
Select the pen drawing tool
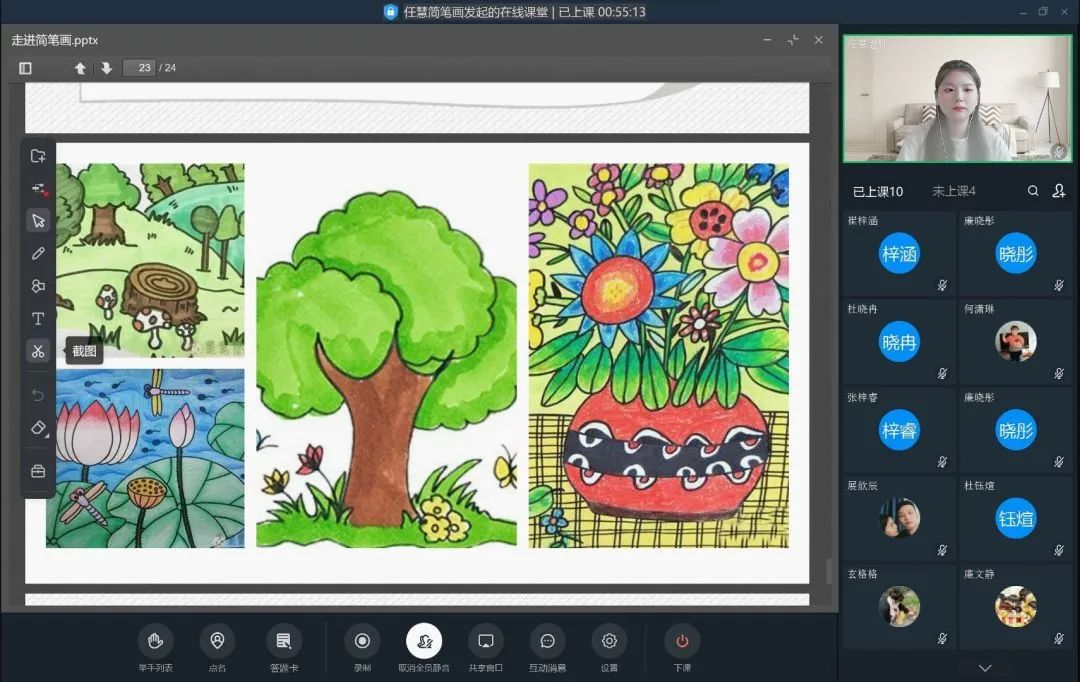[38, 253]
